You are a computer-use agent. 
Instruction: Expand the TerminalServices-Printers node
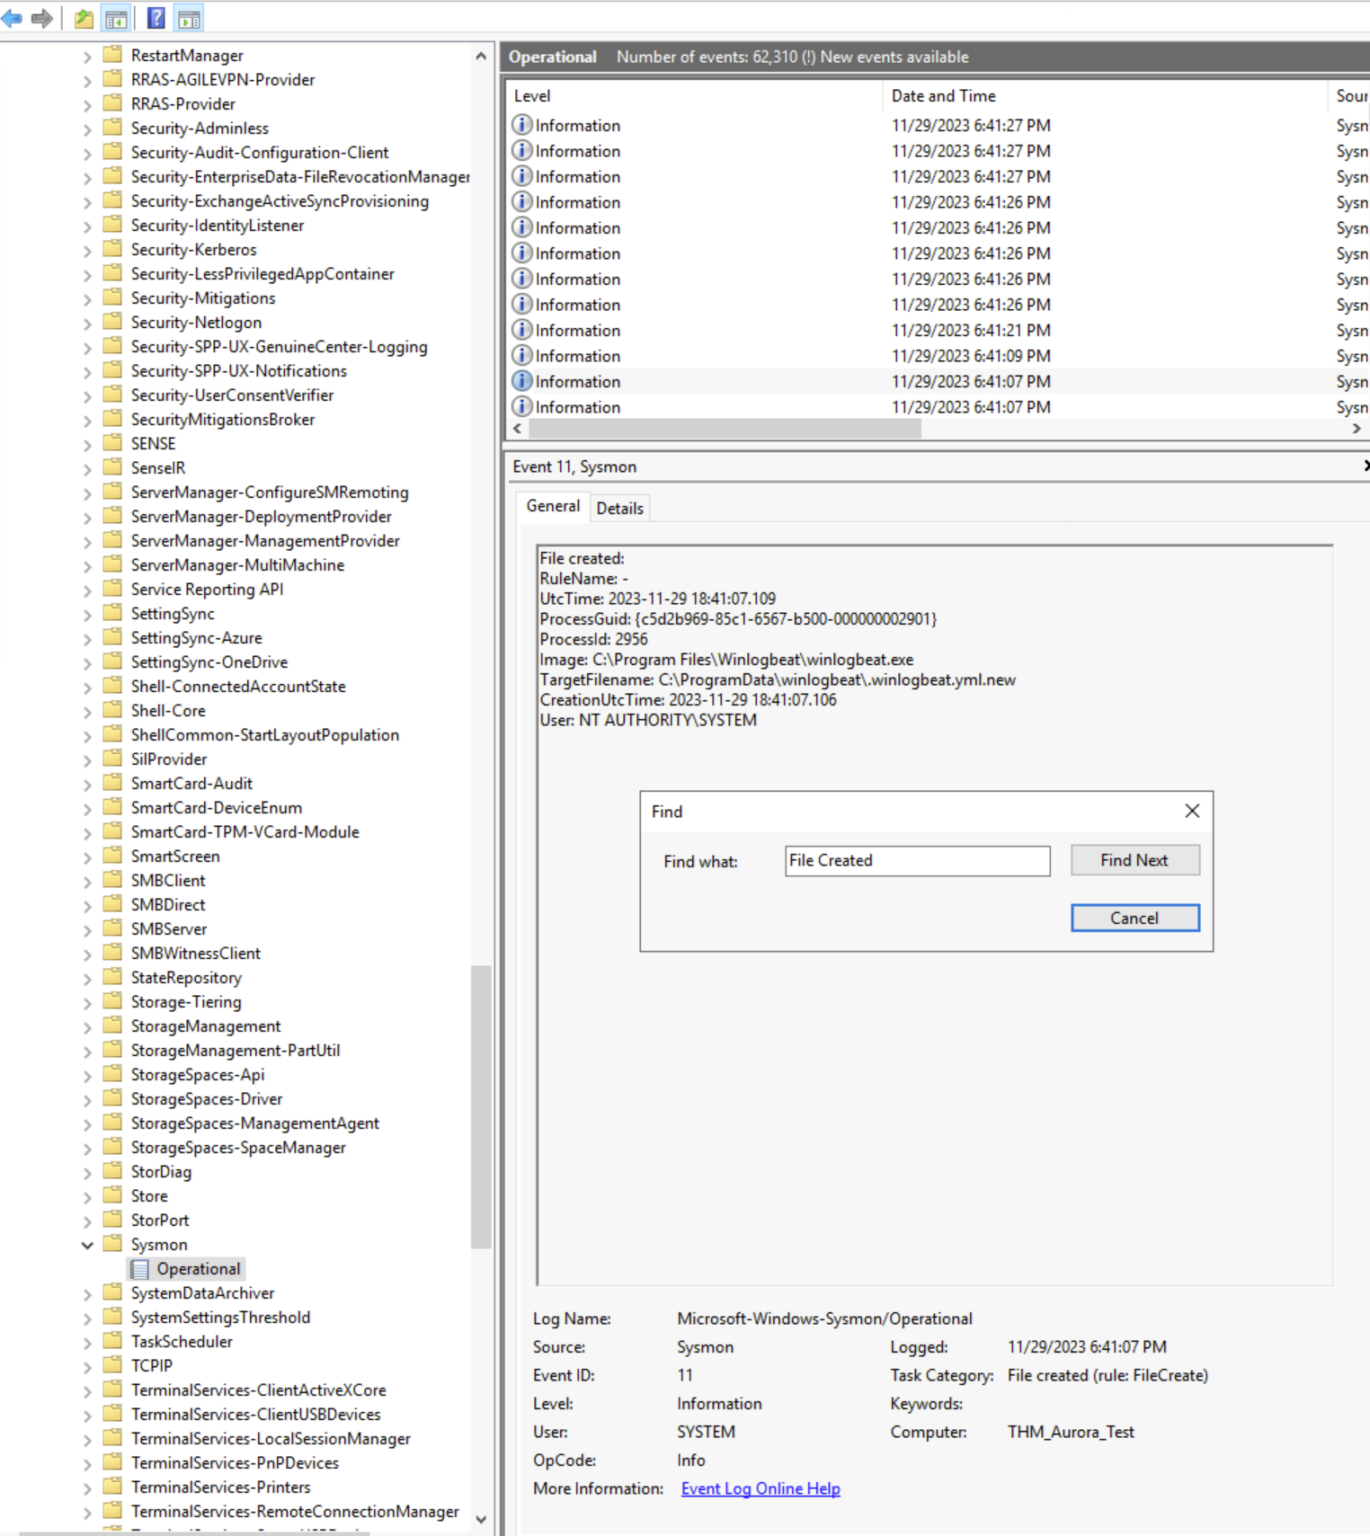(x=86, y=1487)
